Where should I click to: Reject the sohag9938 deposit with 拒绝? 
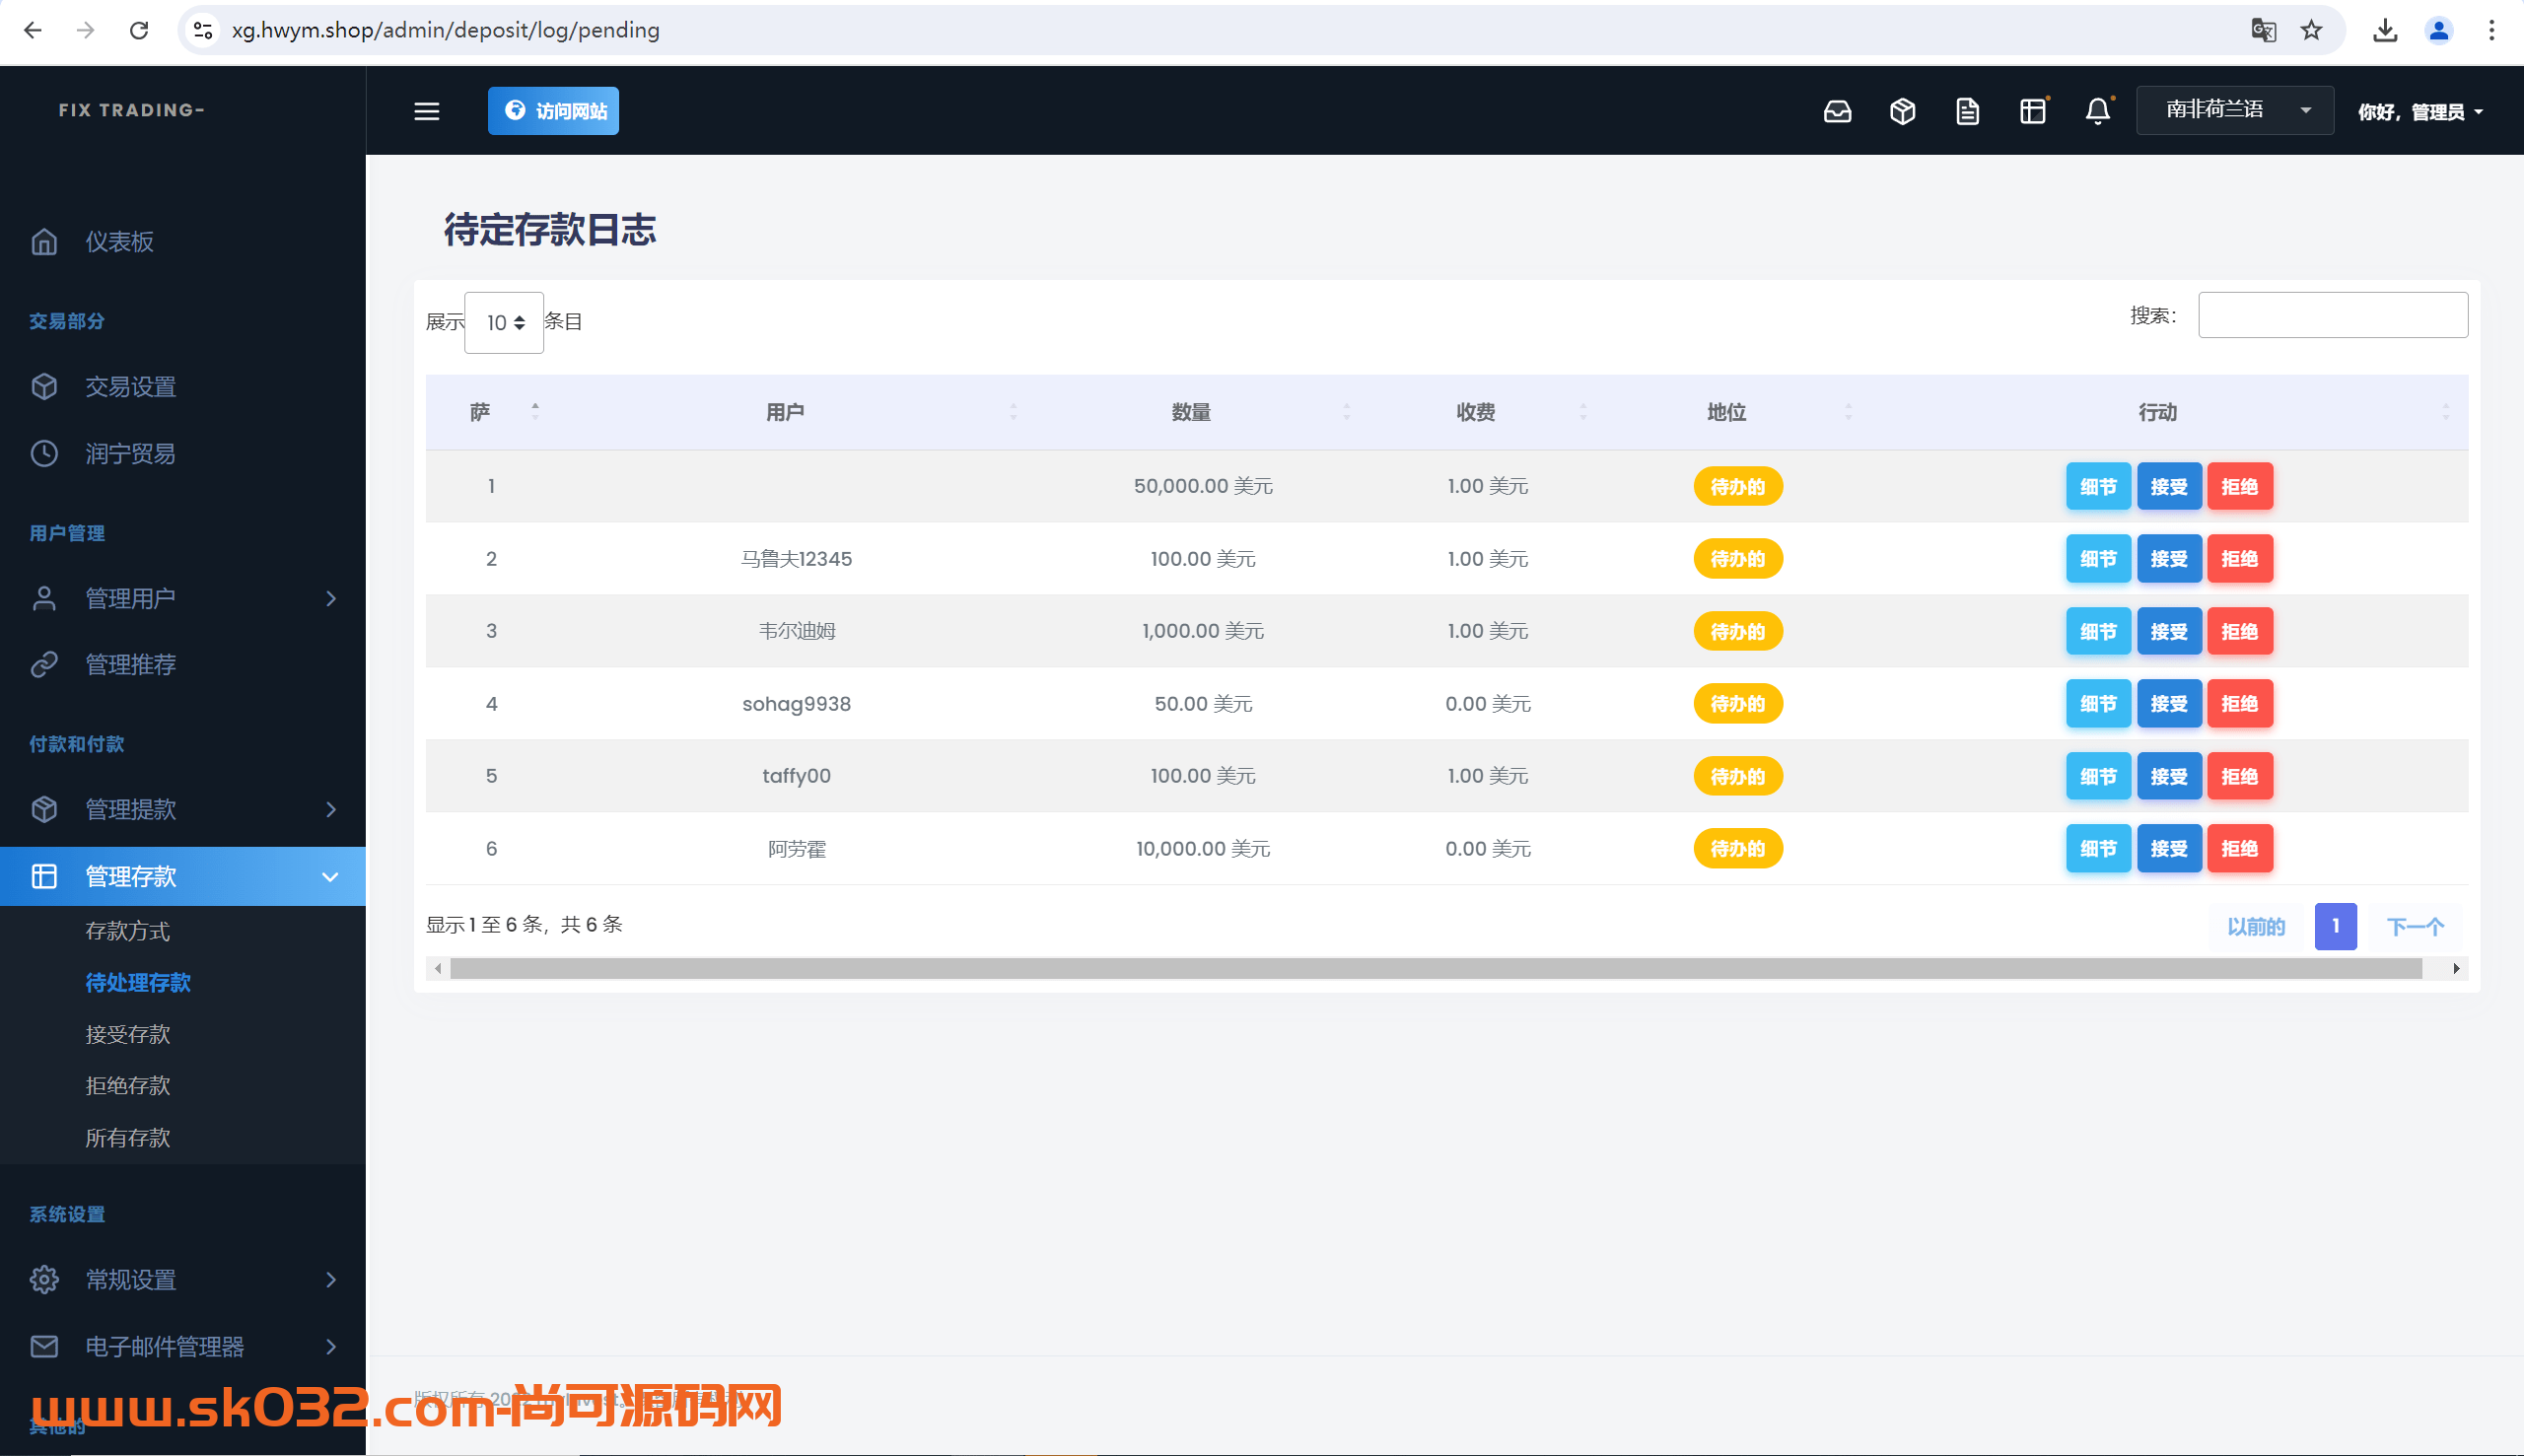(2240, 704)
